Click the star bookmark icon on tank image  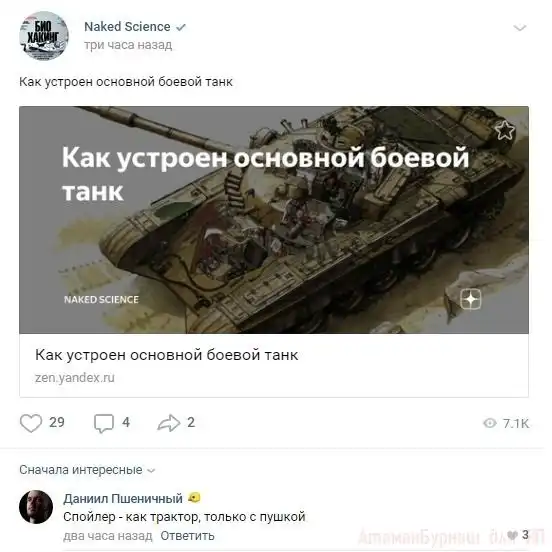(x=505, y=130)
